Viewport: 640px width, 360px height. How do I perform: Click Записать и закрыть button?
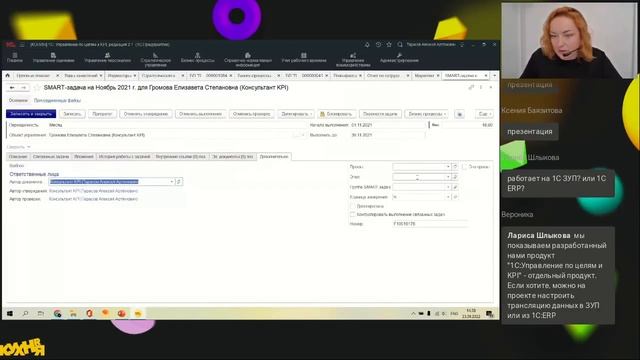point(31,114)
